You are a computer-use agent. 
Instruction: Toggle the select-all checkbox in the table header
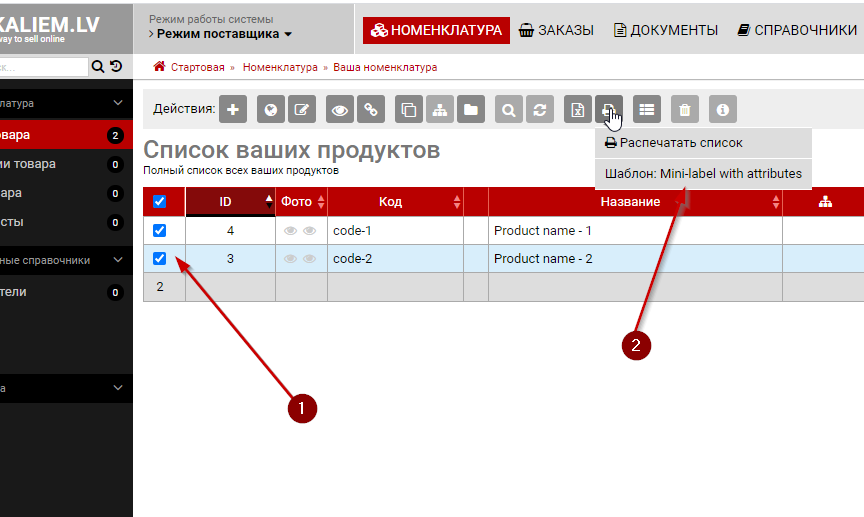pyautogui.click(x=160, y=202)
